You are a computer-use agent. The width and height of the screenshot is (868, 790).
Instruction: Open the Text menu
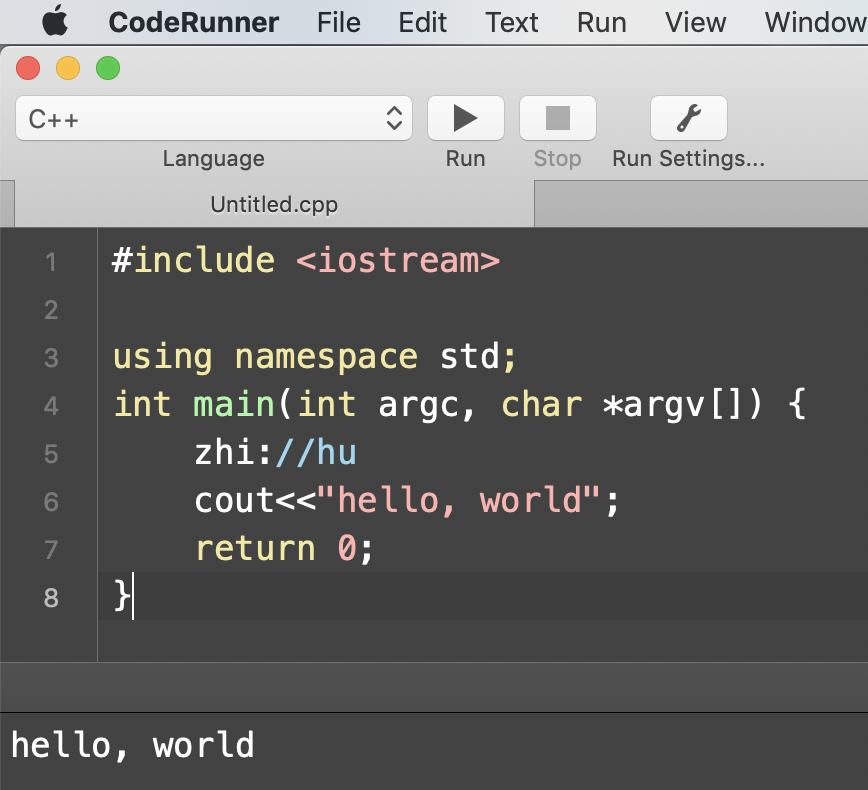pyautogui.click(x=512, y=23)
